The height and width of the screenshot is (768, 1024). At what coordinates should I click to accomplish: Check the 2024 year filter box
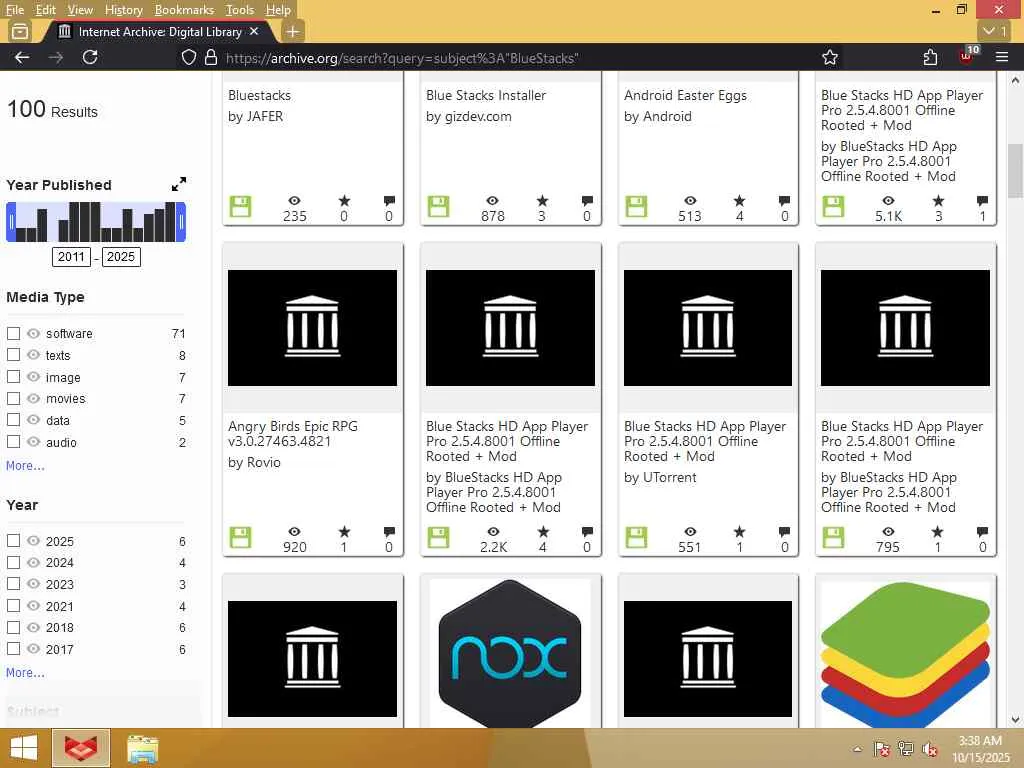coord(13,562)
